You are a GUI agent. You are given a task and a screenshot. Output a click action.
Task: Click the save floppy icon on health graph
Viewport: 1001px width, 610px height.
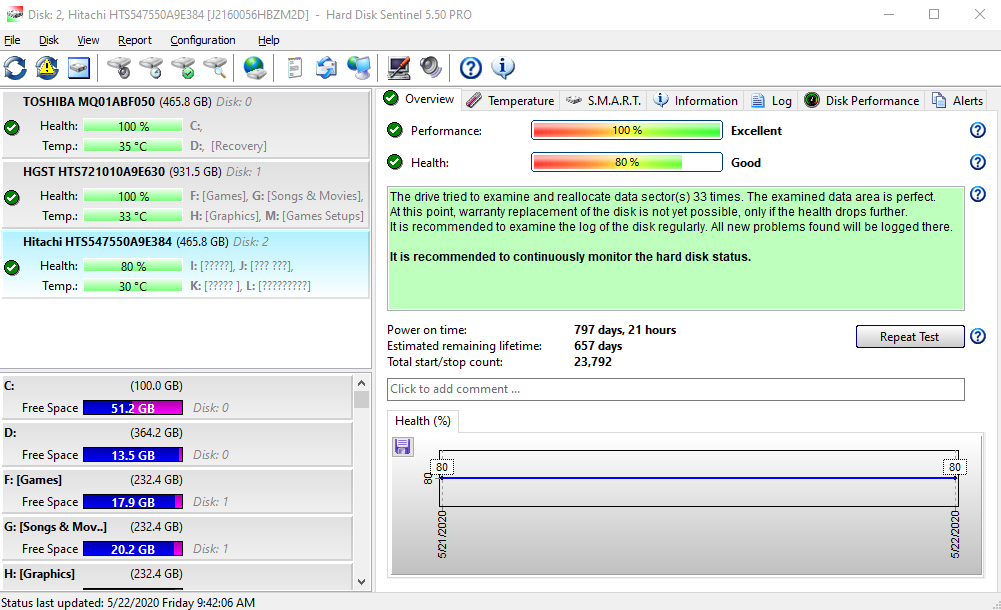coord(403,446)
